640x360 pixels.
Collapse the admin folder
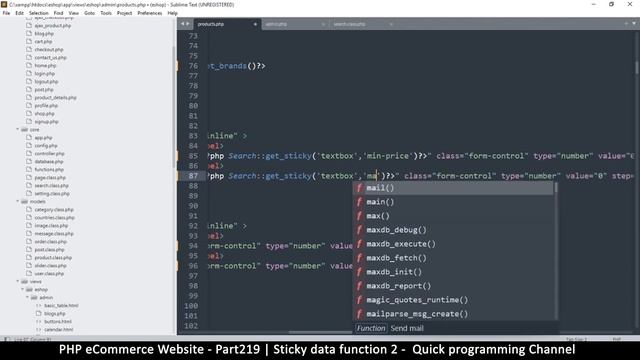tap(27, 297)
